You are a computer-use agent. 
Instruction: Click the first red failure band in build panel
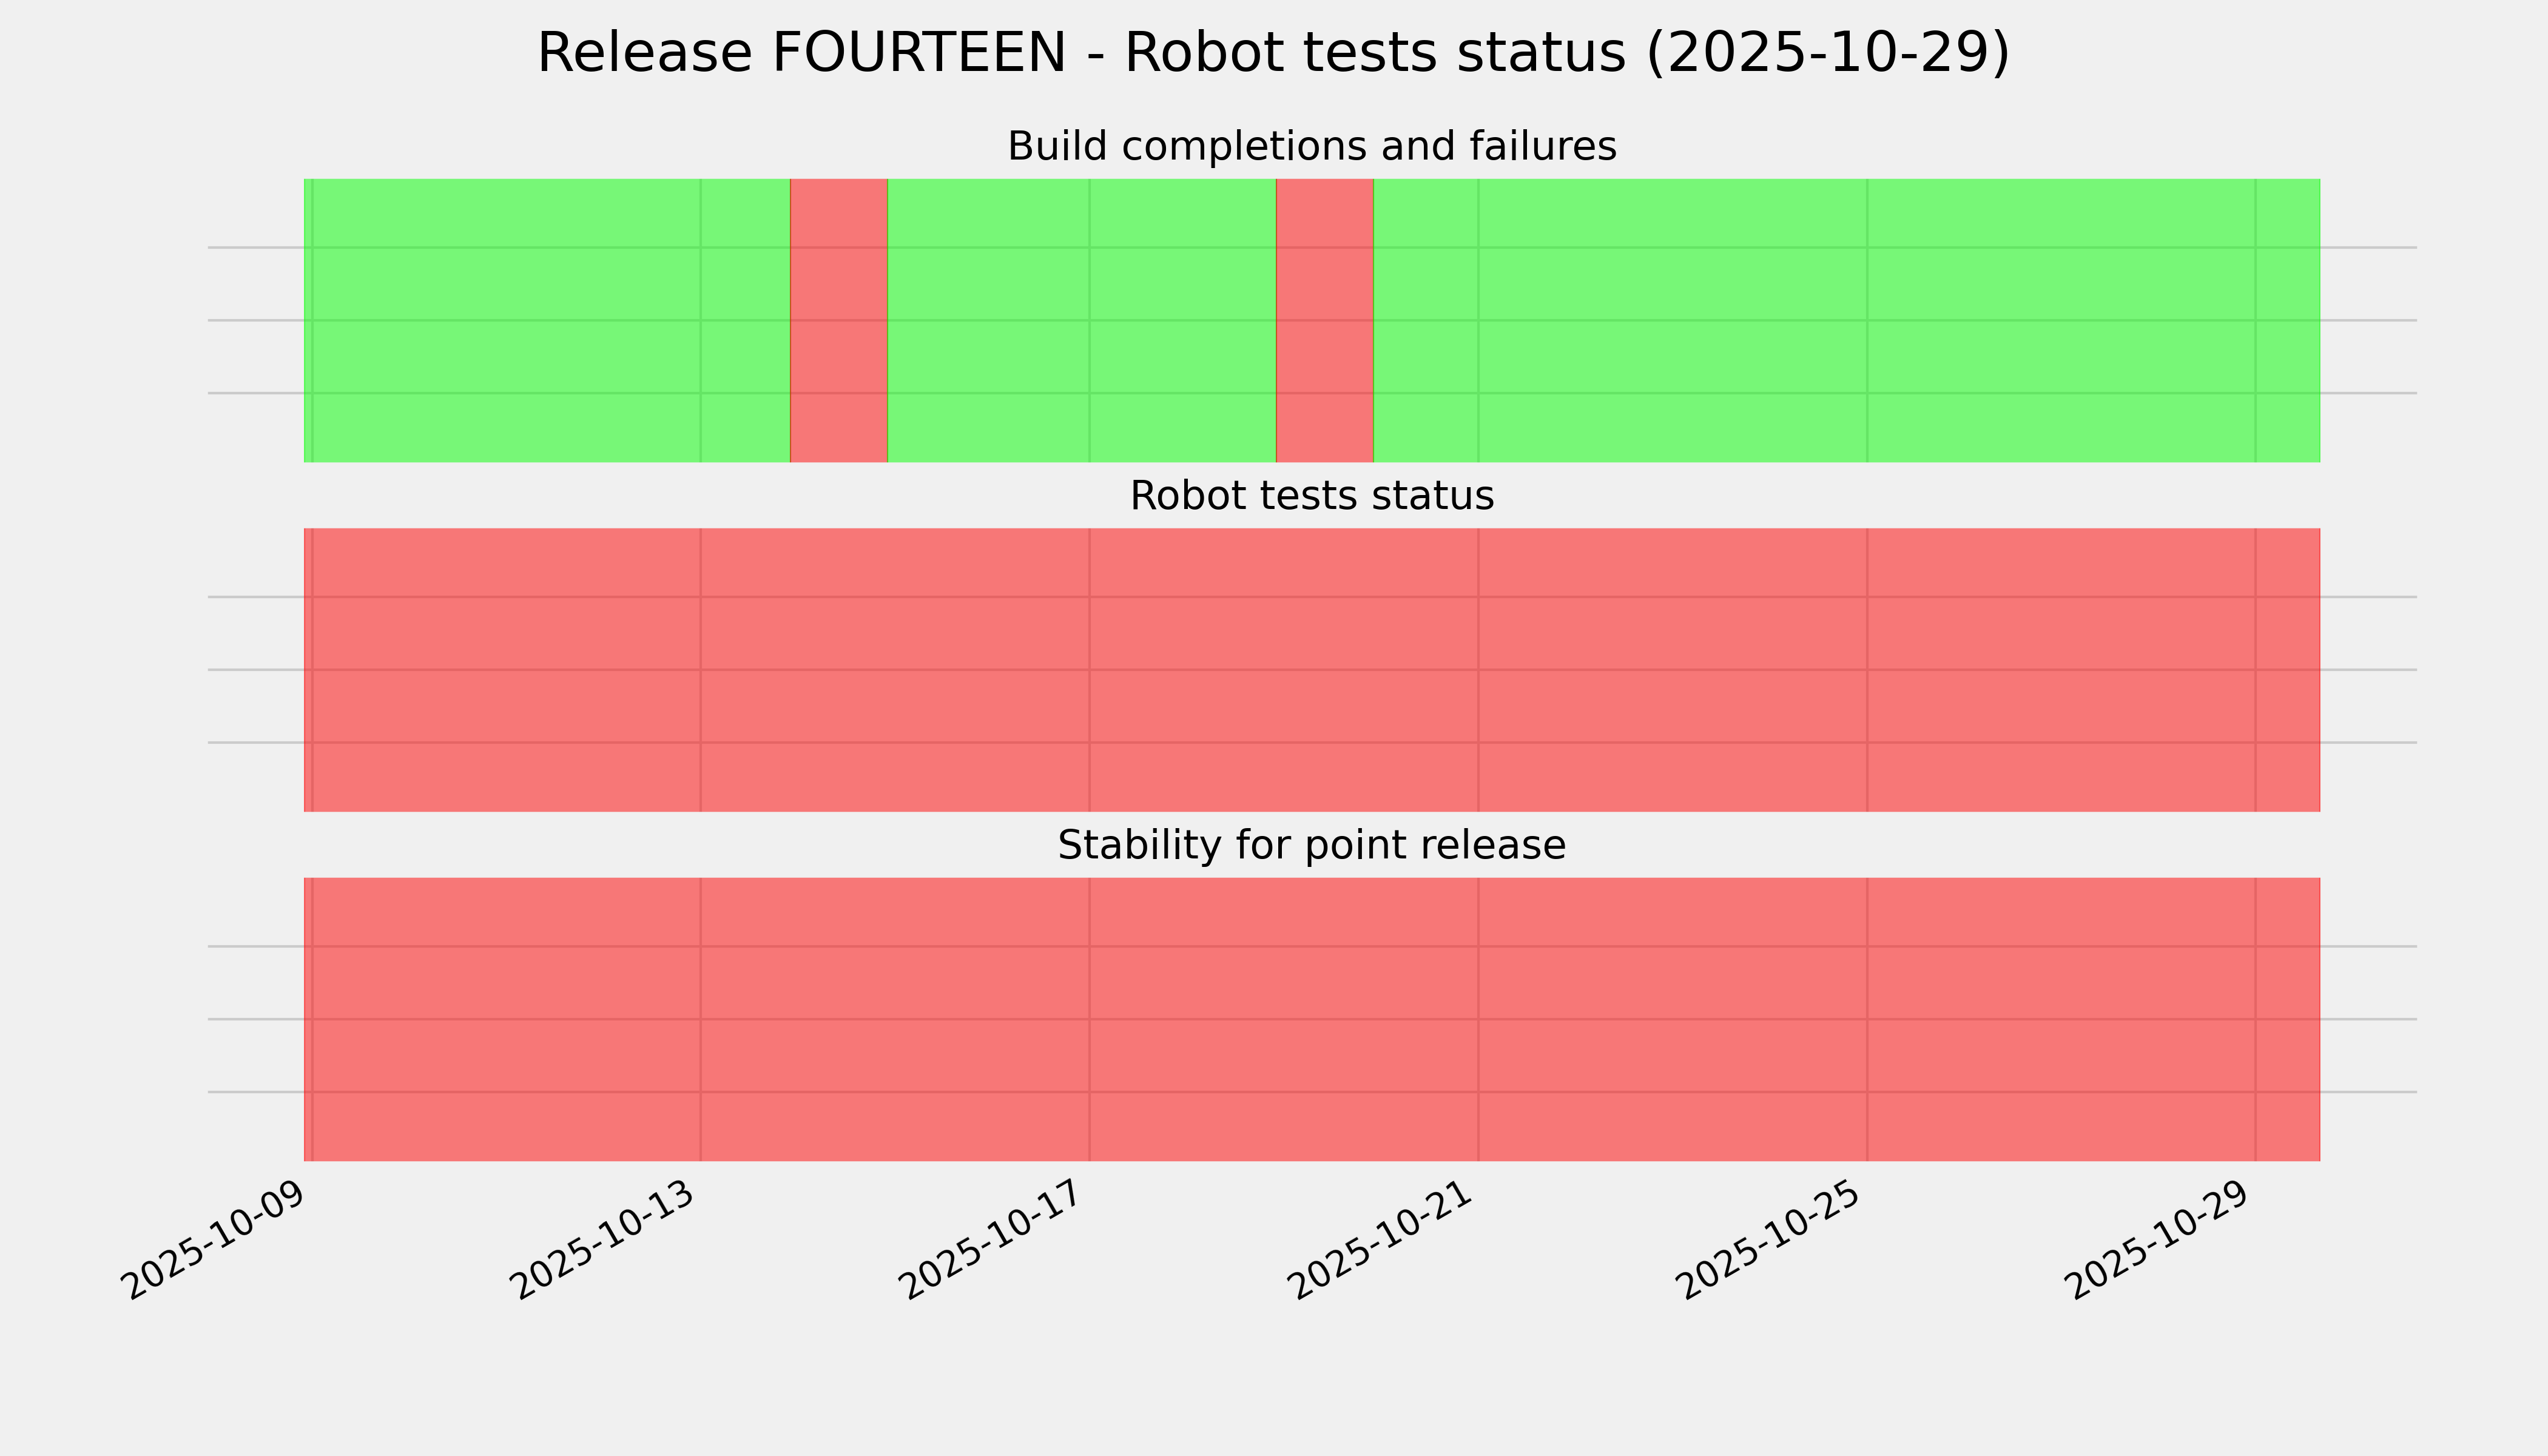click(x=838, y=320)
